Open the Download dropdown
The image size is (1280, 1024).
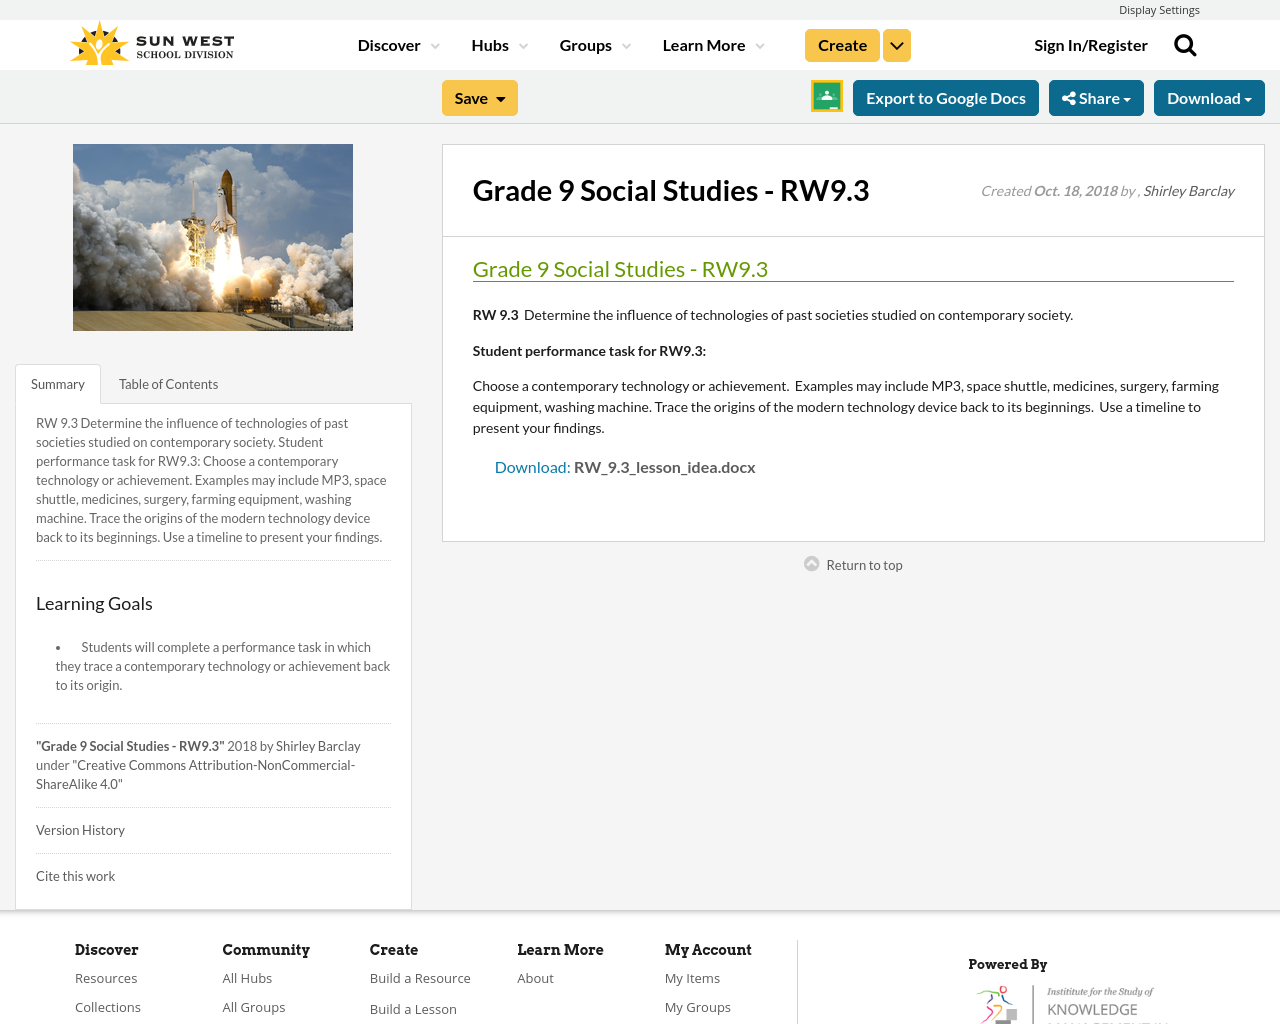point(1208,97)
